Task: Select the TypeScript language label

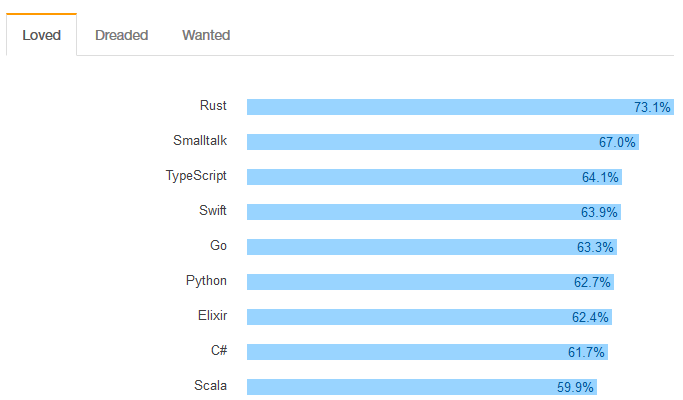Action: coord(196,176)
